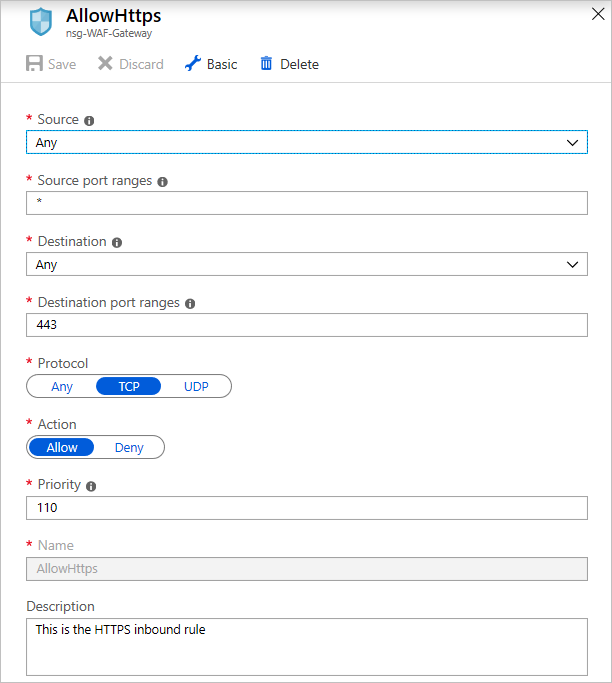Click the NSG shield icon beside AllowHttps
This screenshot has width=612, height=683.
41,22
